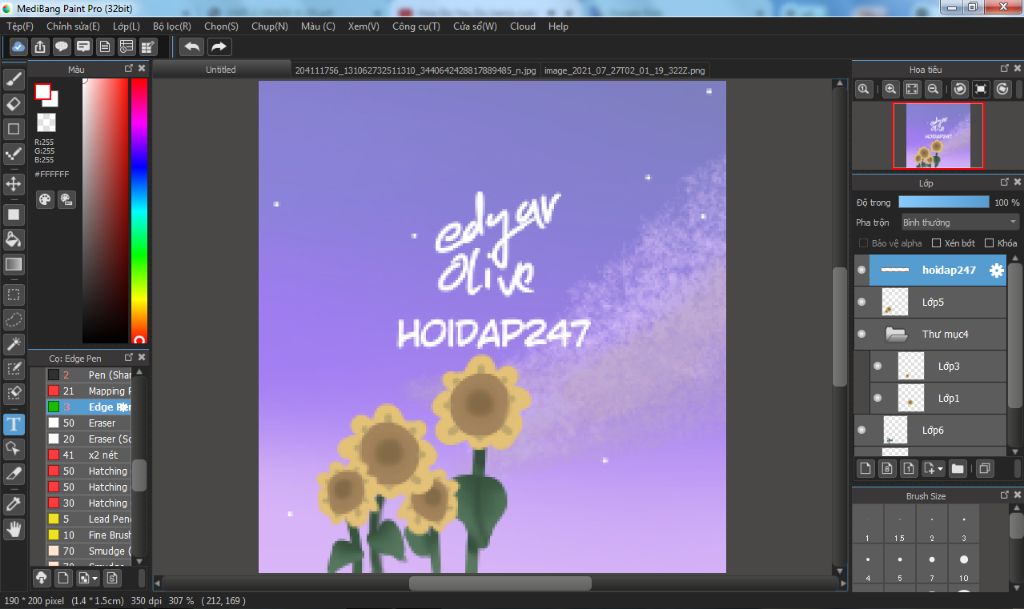The width and height of the screenshot is (1024, 609).
Task: Undock the Lớp layer panel
Action: coord(1004,182)
